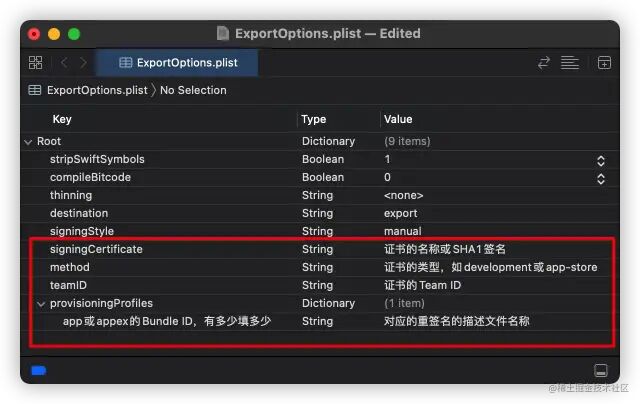Click String type of signingStyle row
This screenshot has width=640, height=404.
(x=318, y=231)
